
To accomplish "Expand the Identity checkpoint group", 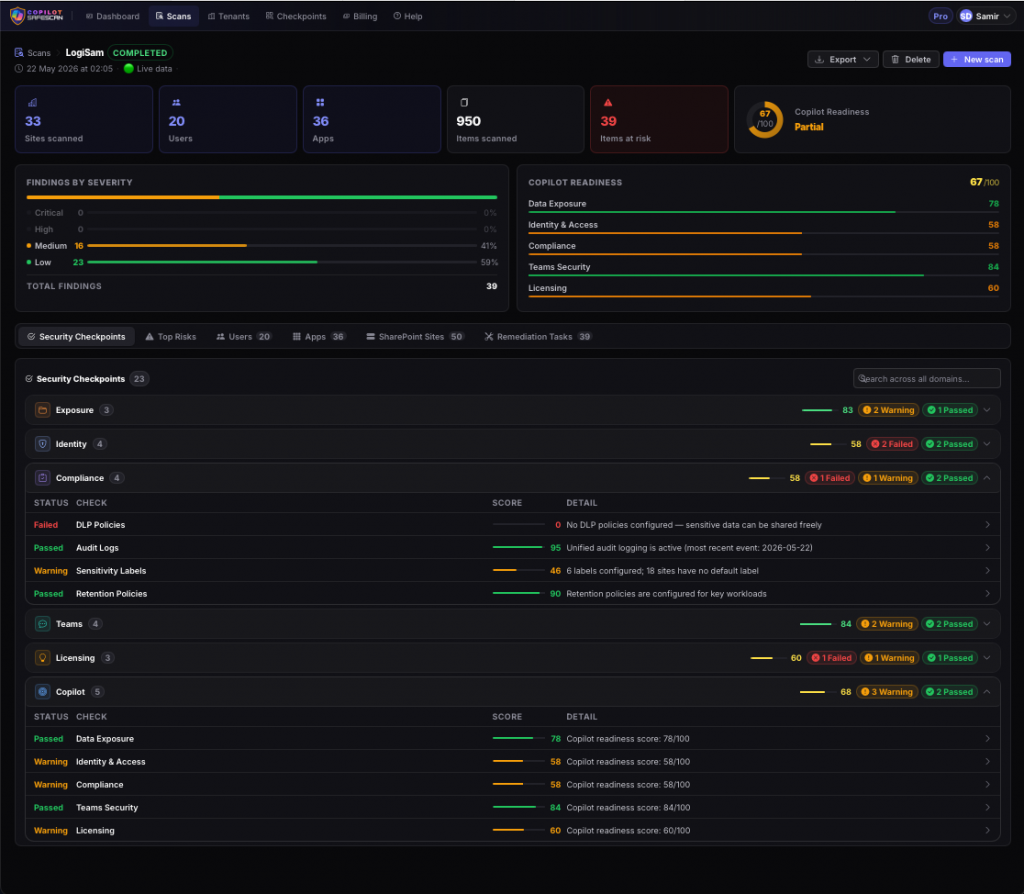I will pos(987,444).
